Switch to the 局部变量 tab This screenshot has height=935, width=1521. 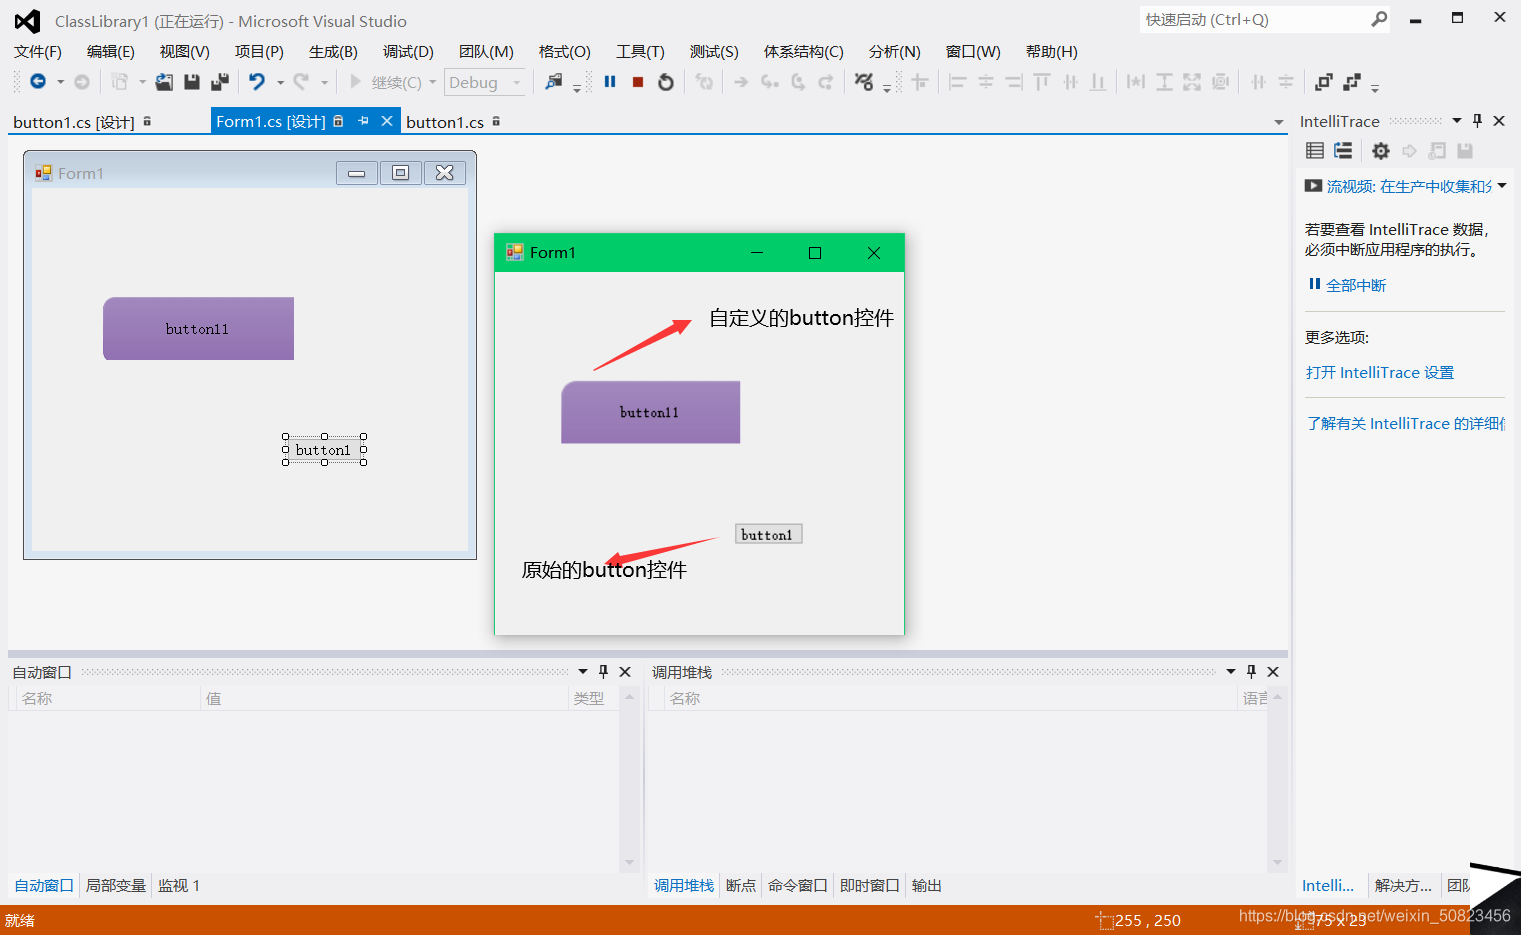pyautogui.click(x=116, y=886)
